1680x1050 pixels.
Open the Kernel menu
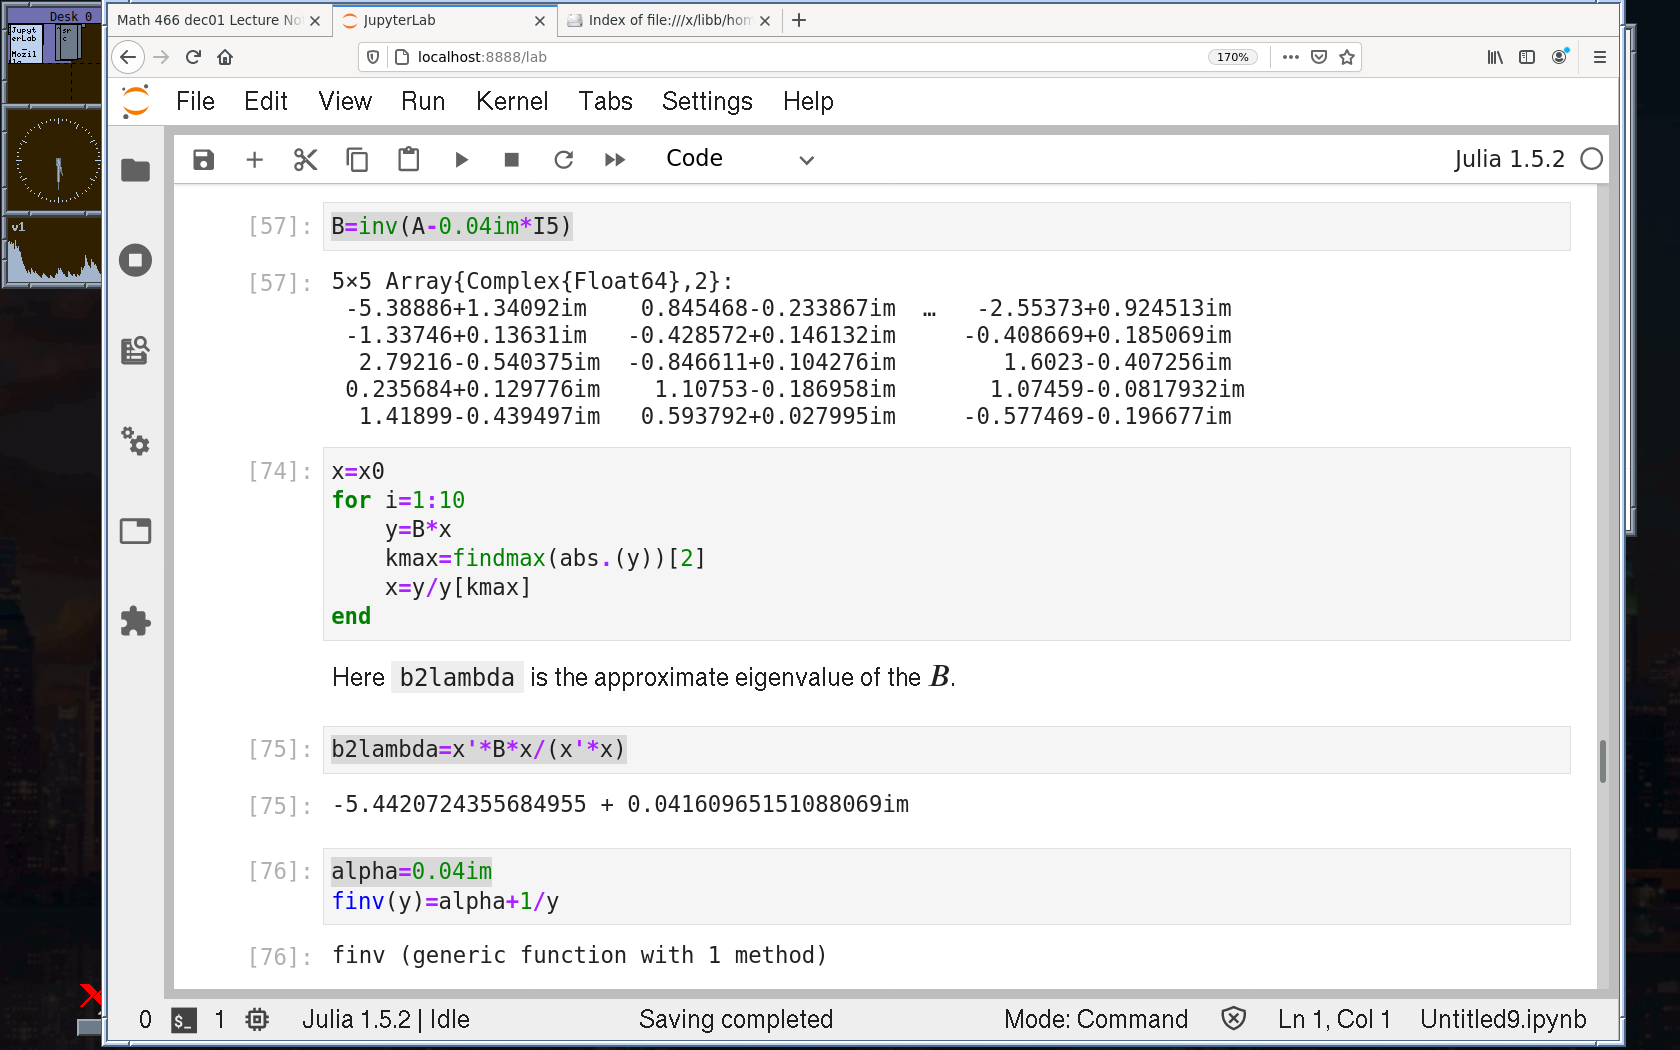[x=512, y=101]
